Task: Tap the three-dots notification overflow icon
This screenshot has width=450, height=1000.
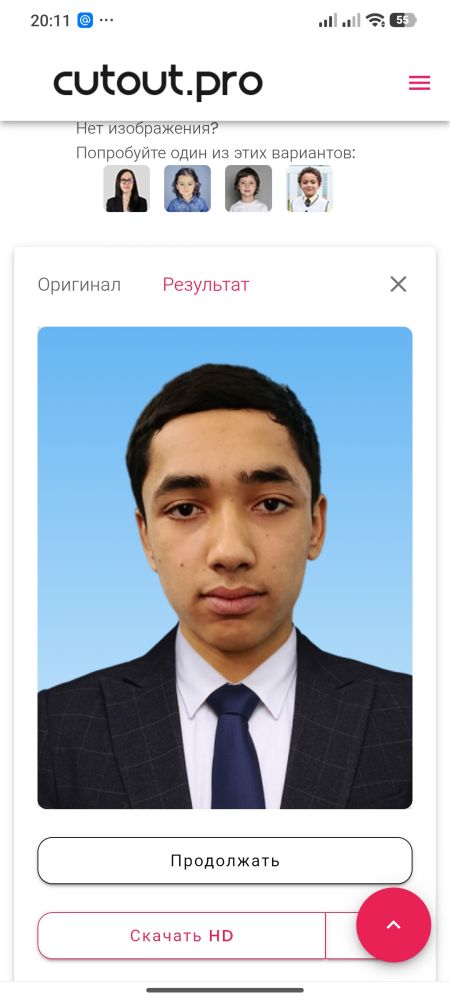Action: coord(106,20)
